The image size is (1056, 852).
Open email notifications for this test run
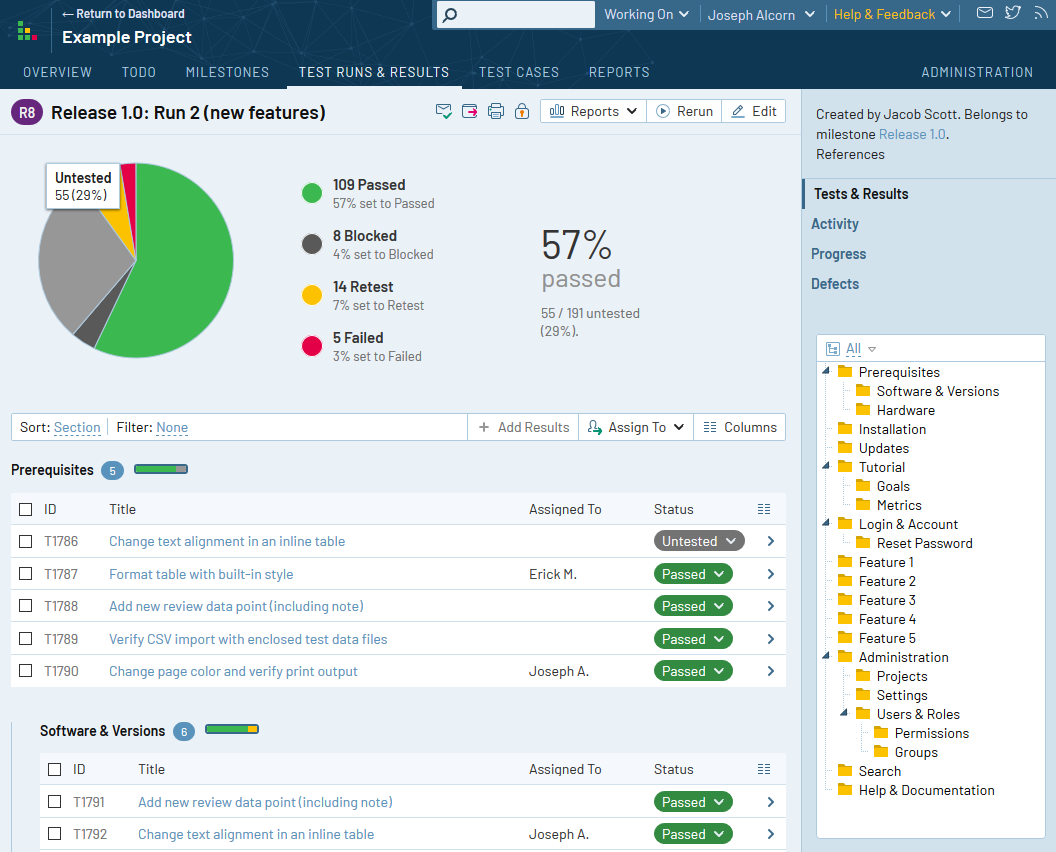click(443, 111)
